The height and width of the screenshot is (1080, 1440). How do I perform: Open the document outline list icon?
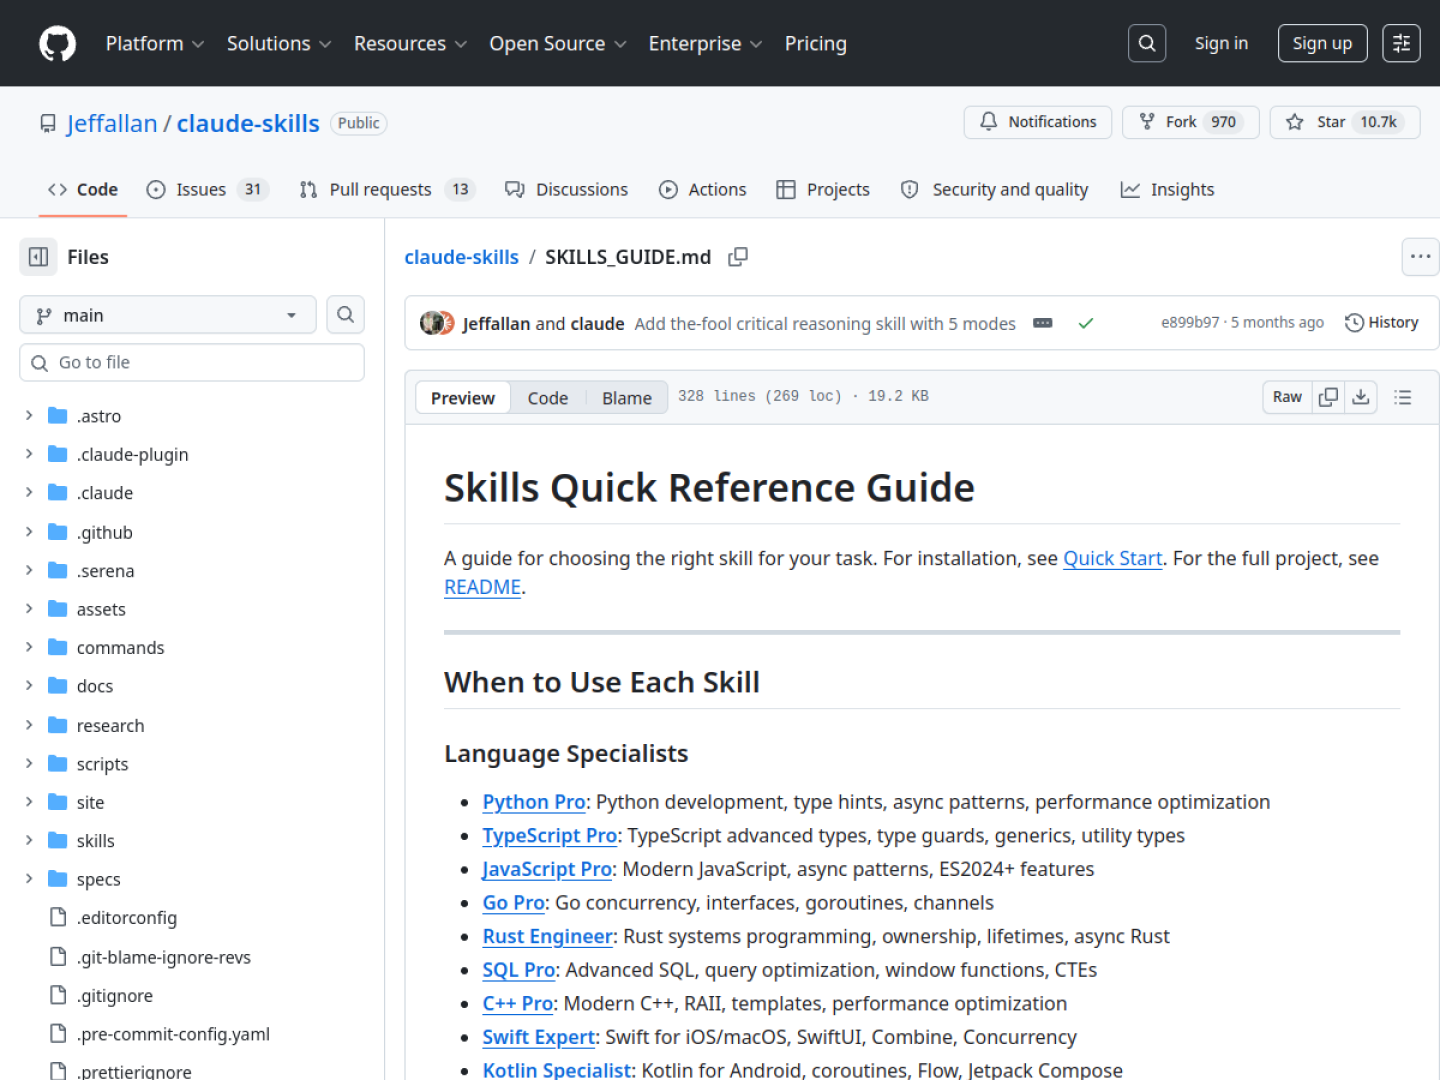coord(1403,397)
